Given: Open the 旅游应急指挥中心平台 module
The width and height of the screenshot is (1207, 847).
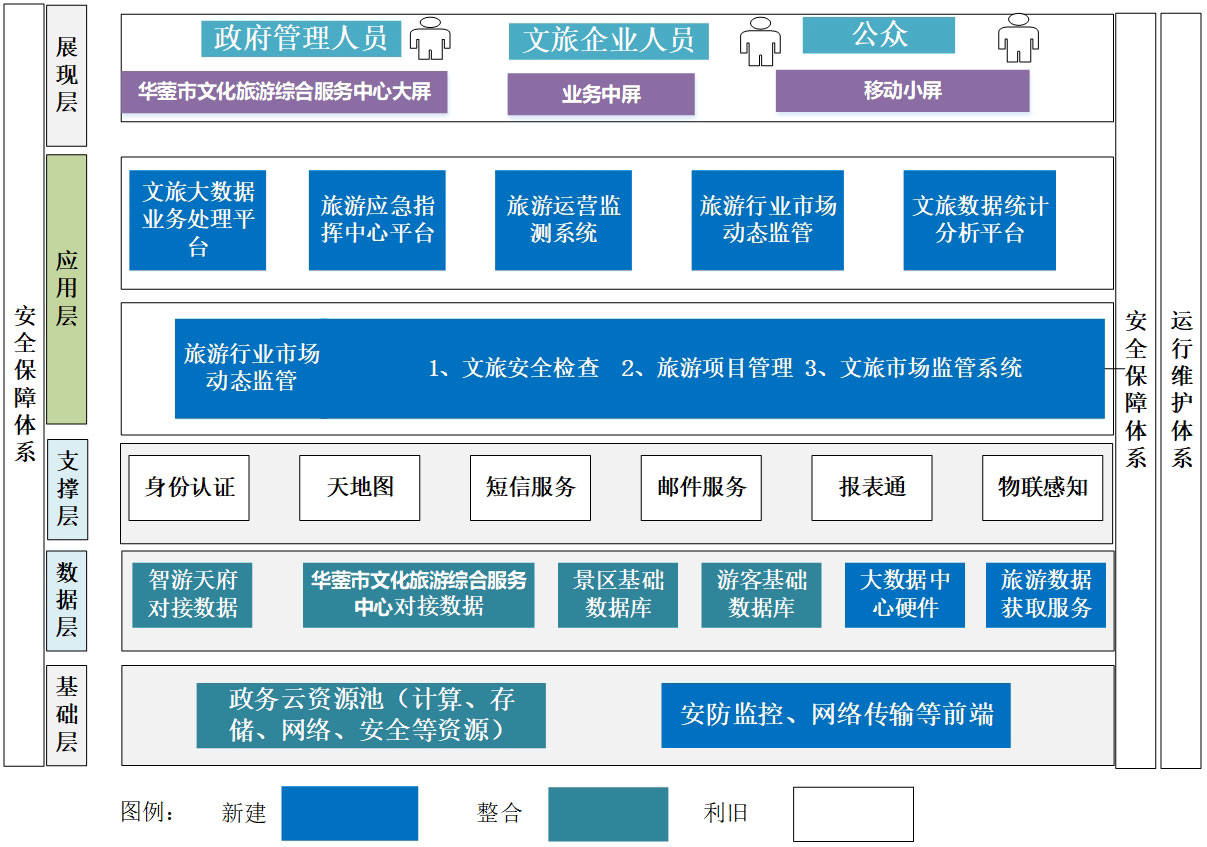Looking at the screenshot, I should pos(378,219).
